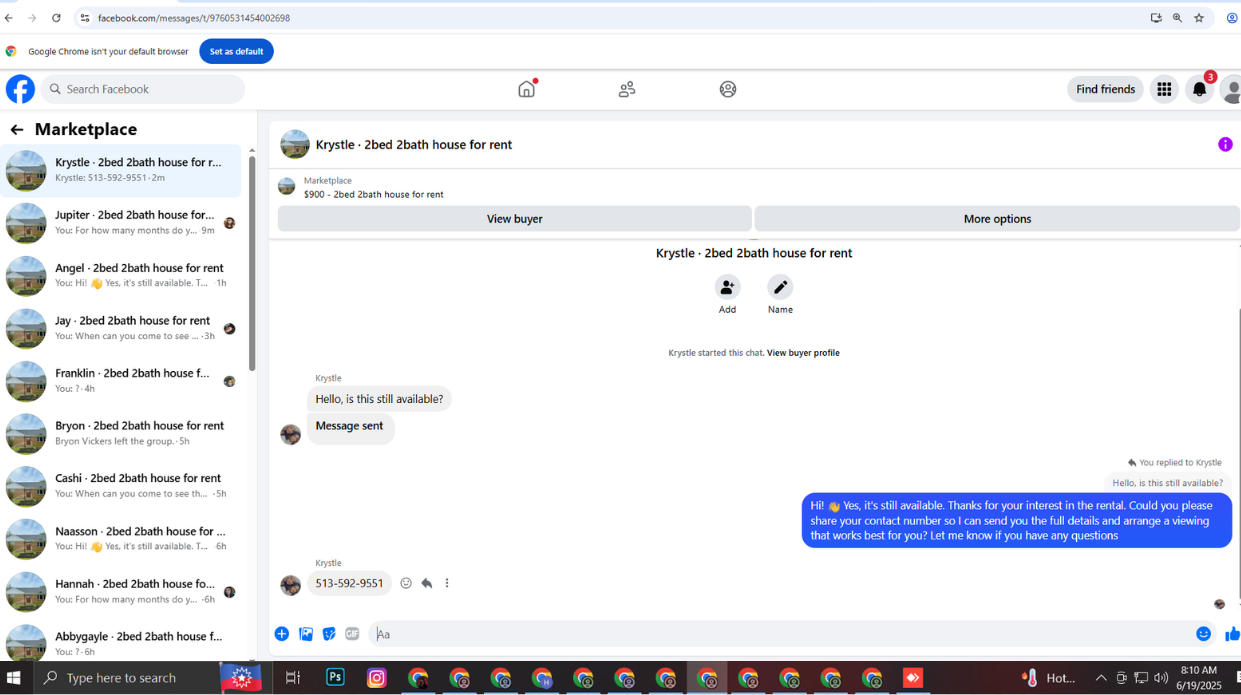Type here to search Windows box

click(127, 677)
